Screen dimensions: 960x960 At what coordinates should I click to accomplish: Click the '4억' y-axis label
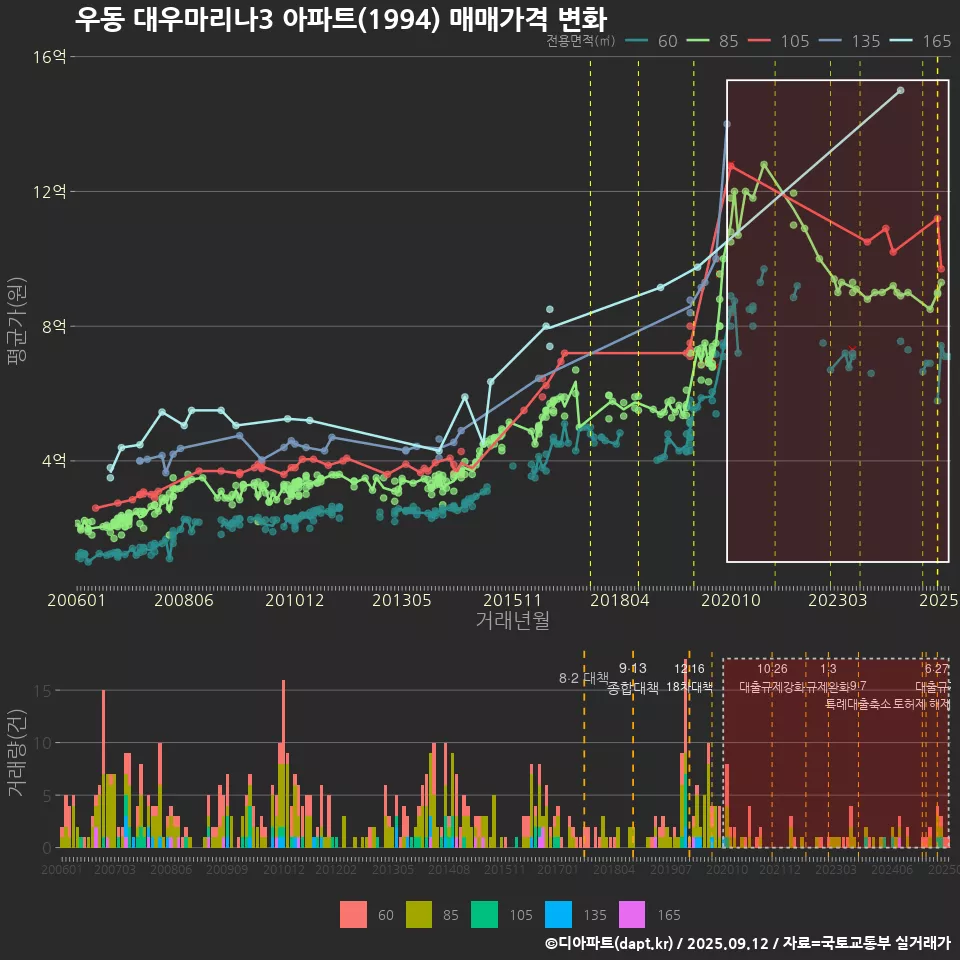[54, 460]
